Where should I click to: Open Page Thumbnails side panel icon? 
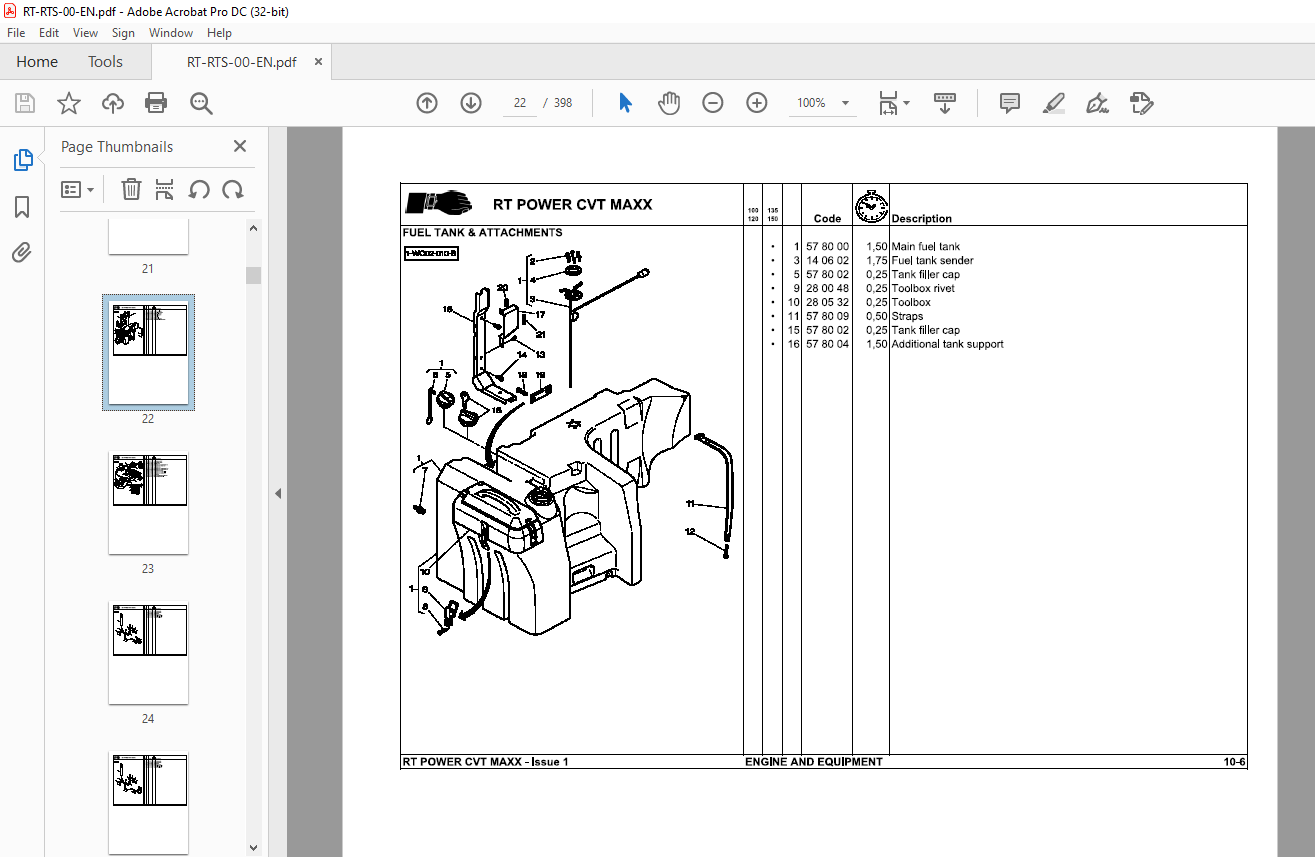22,160
